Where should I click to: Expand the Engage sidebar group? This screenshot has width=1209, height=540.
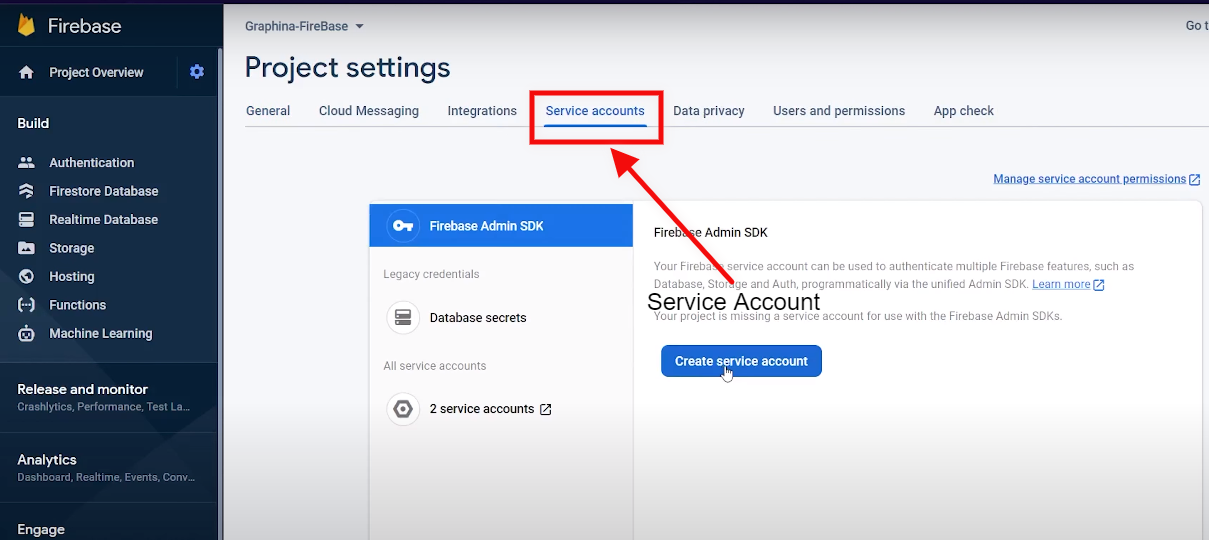coord(41,530)
